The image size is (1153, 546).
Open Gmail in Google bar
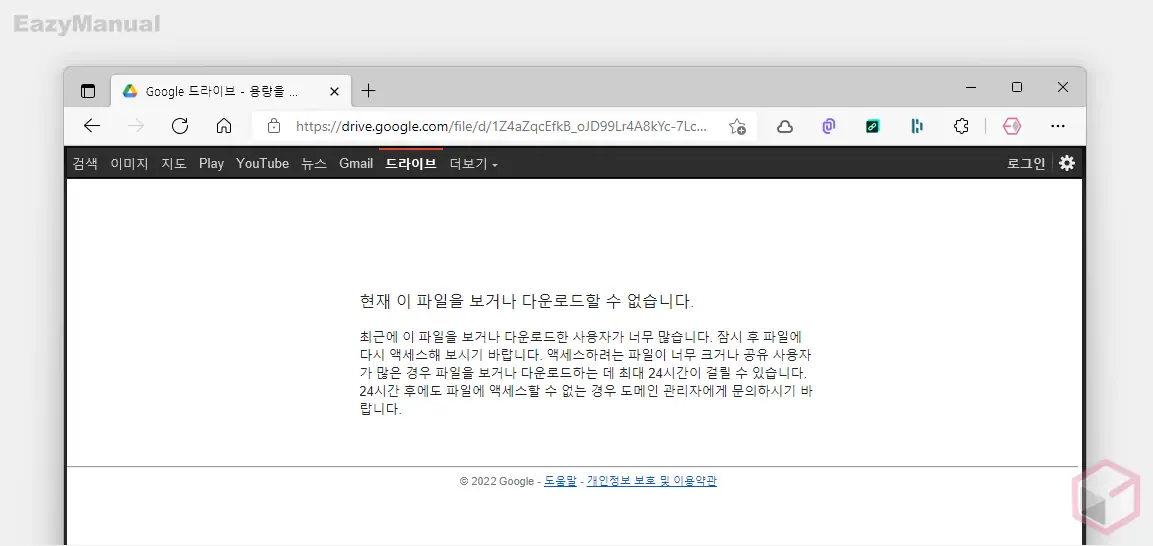point(356,163)
